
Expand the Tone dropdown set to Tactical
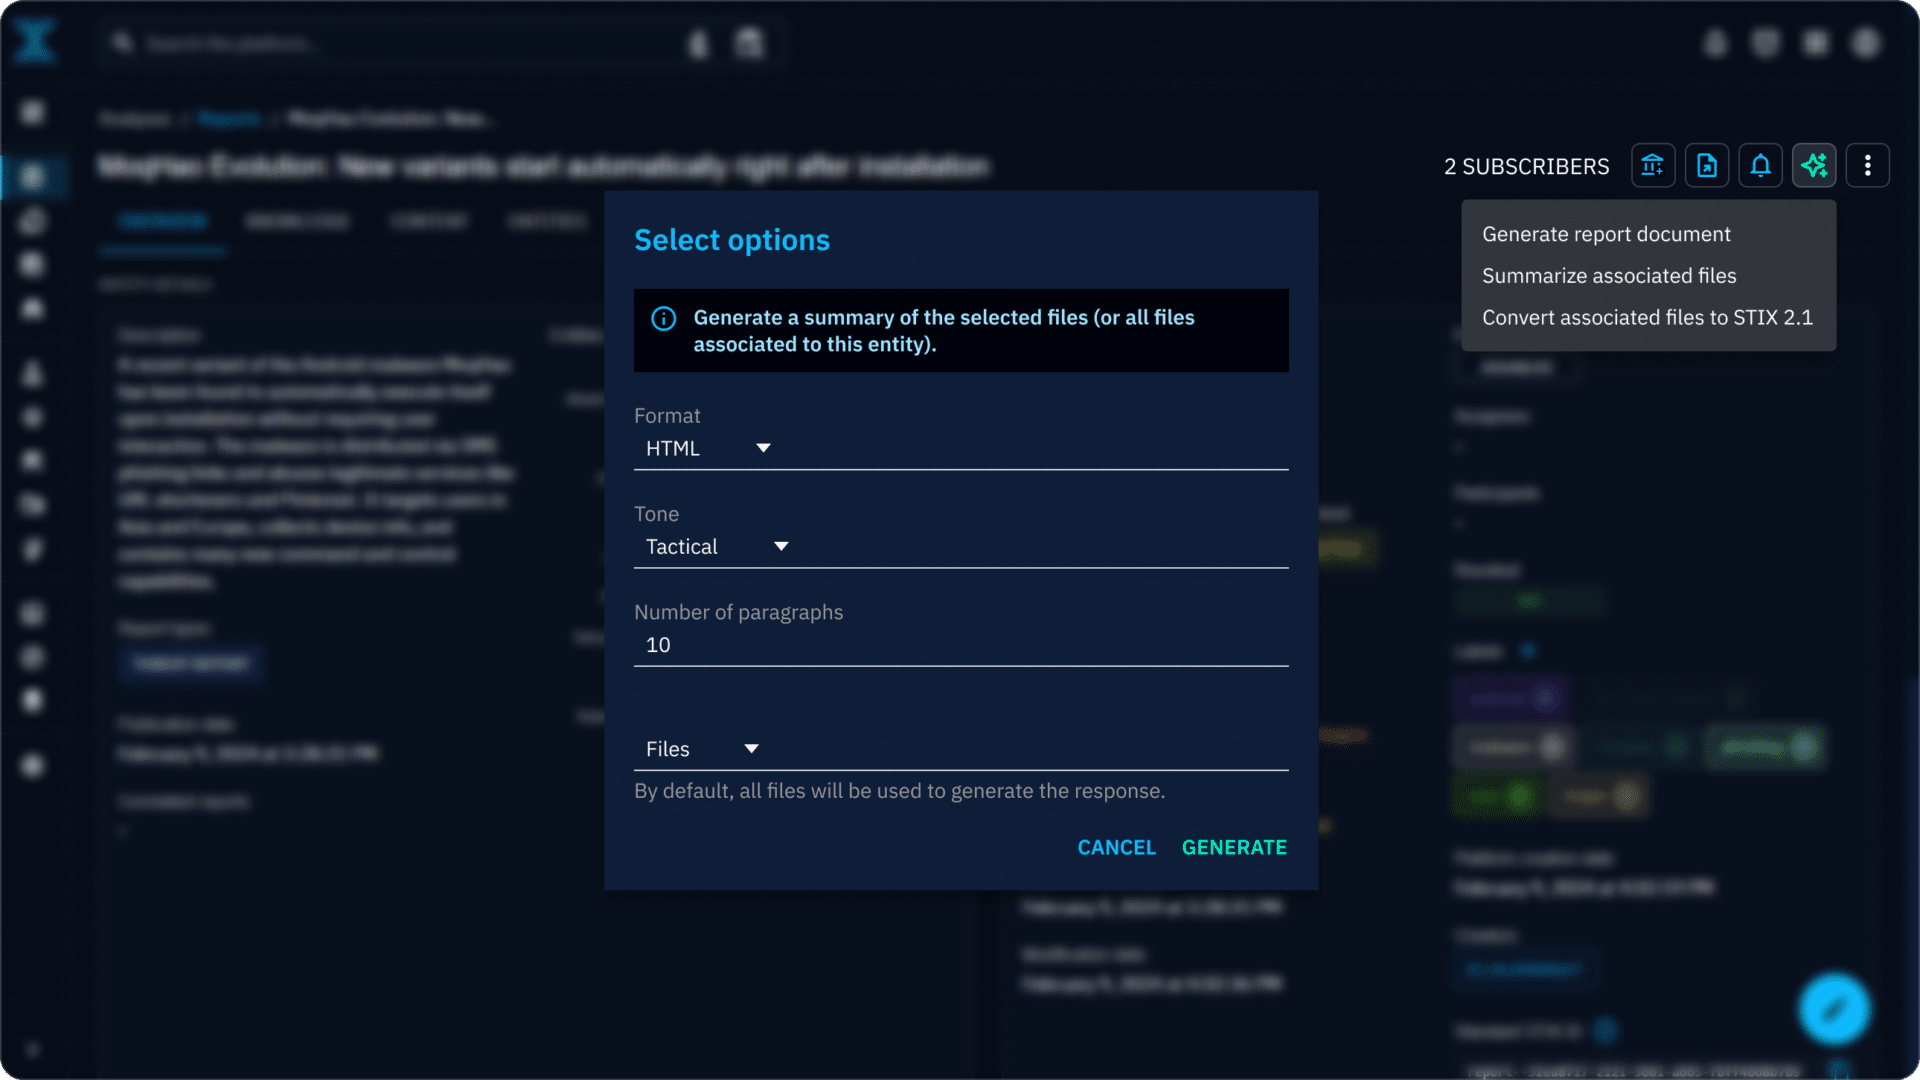coord(717,547)
